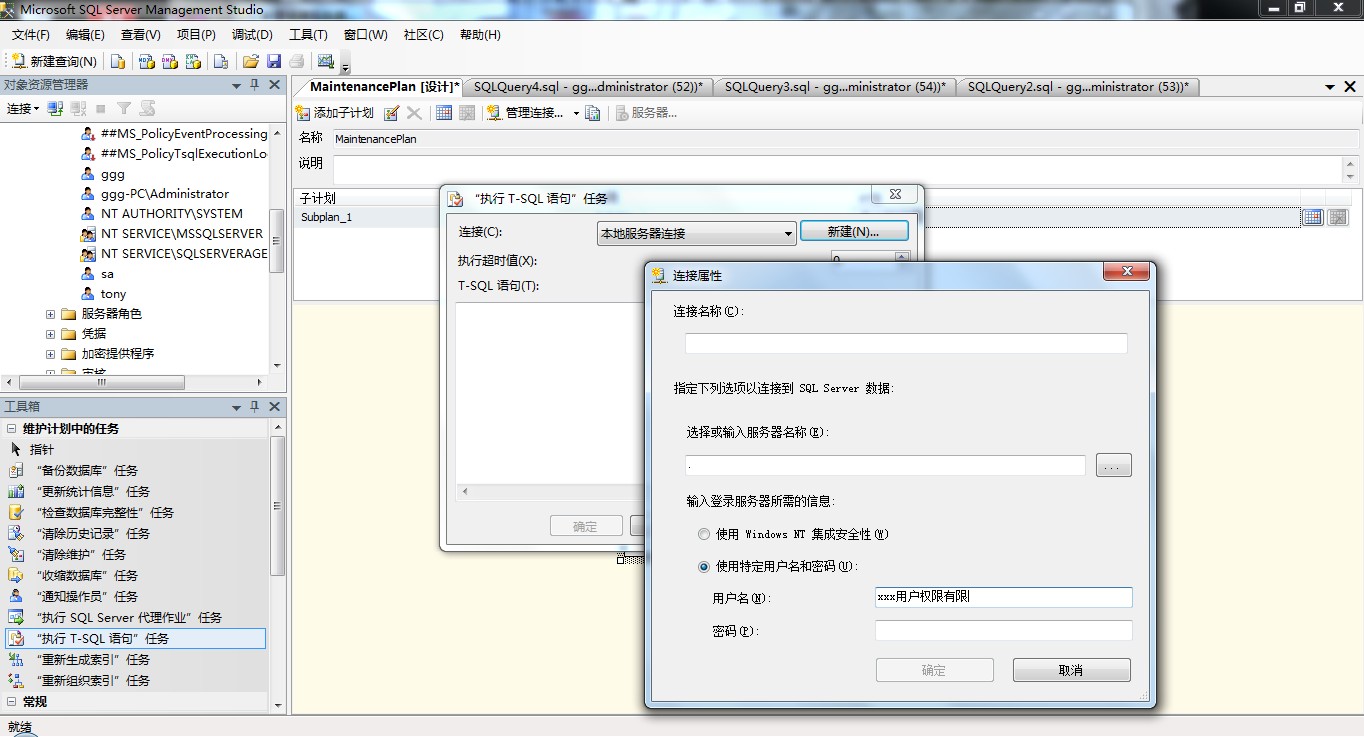The image size is (1364, 737).
Task: Click the server name input field
Action: (x=885, y=465)
